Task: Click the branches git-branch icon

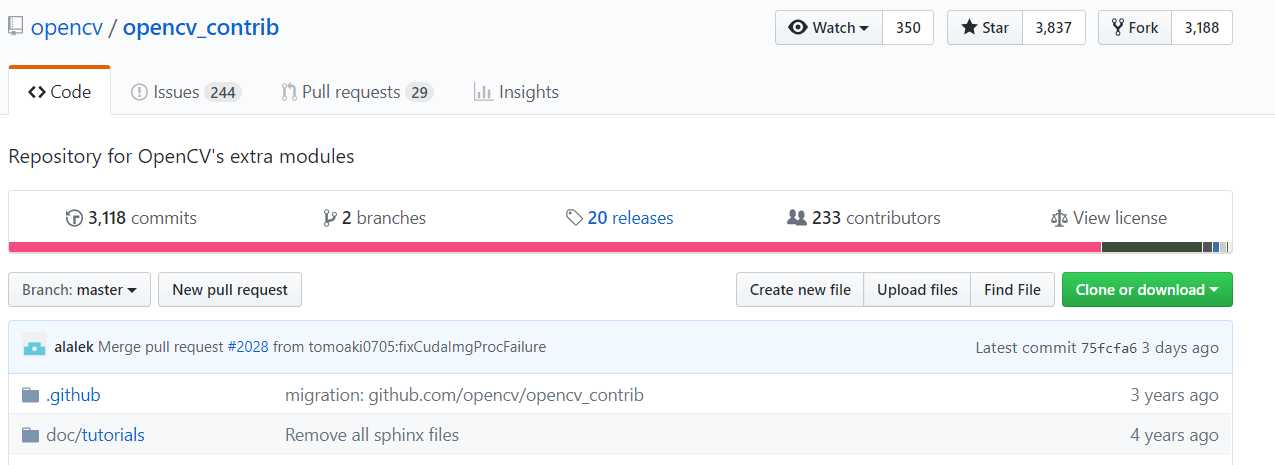Action: (x=329, y=218)
